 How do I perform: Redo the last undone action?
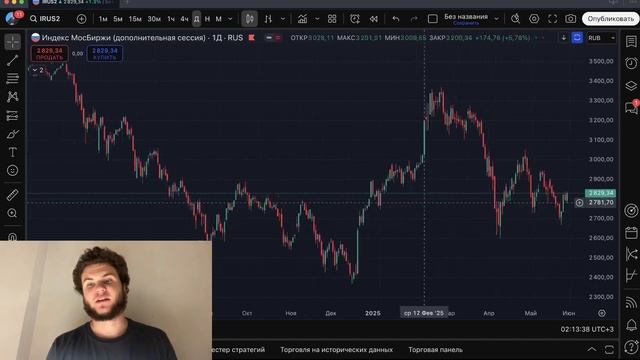(414, 19)
